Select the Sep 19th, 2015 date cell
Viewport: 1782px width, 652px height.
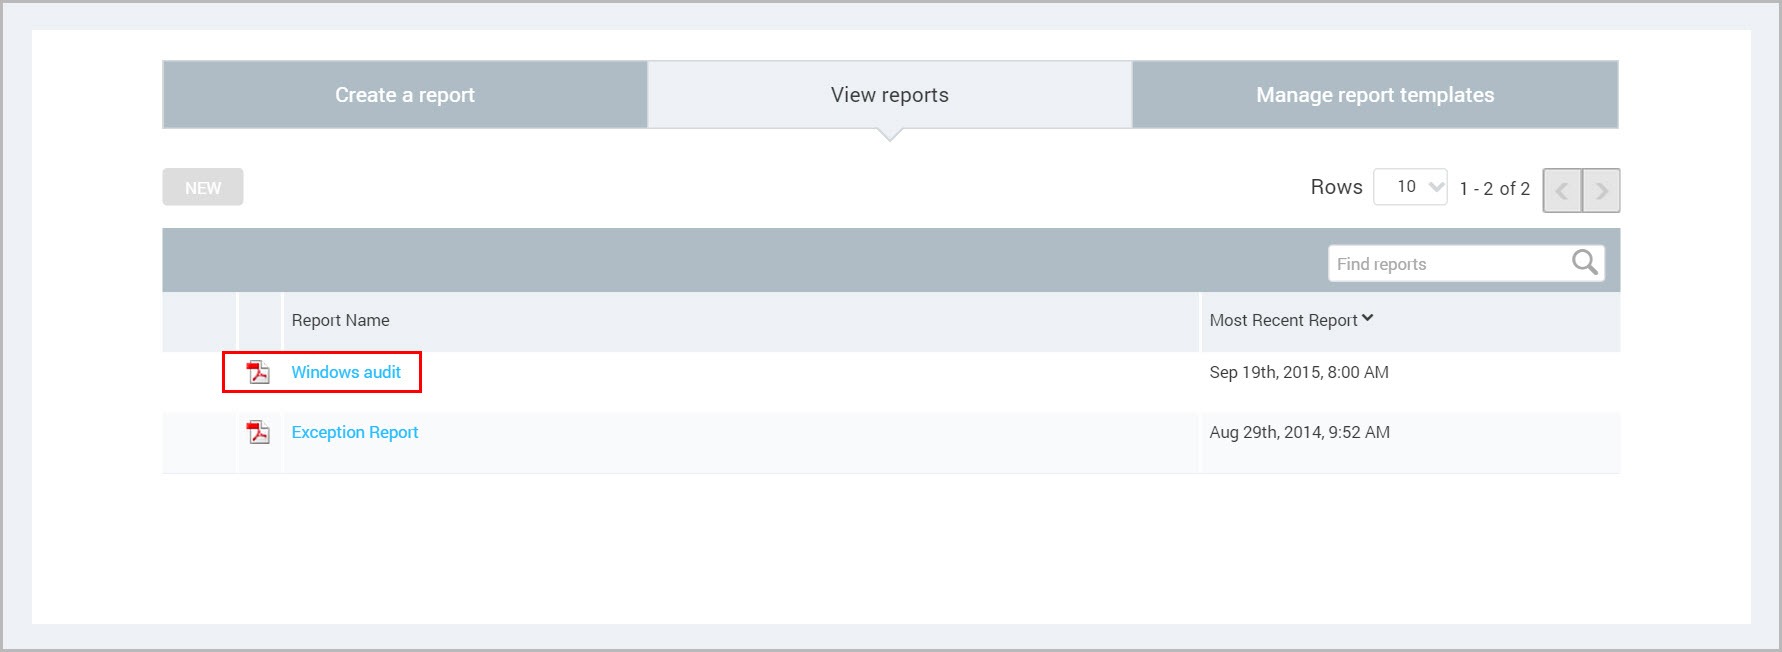pos(1299,372)
